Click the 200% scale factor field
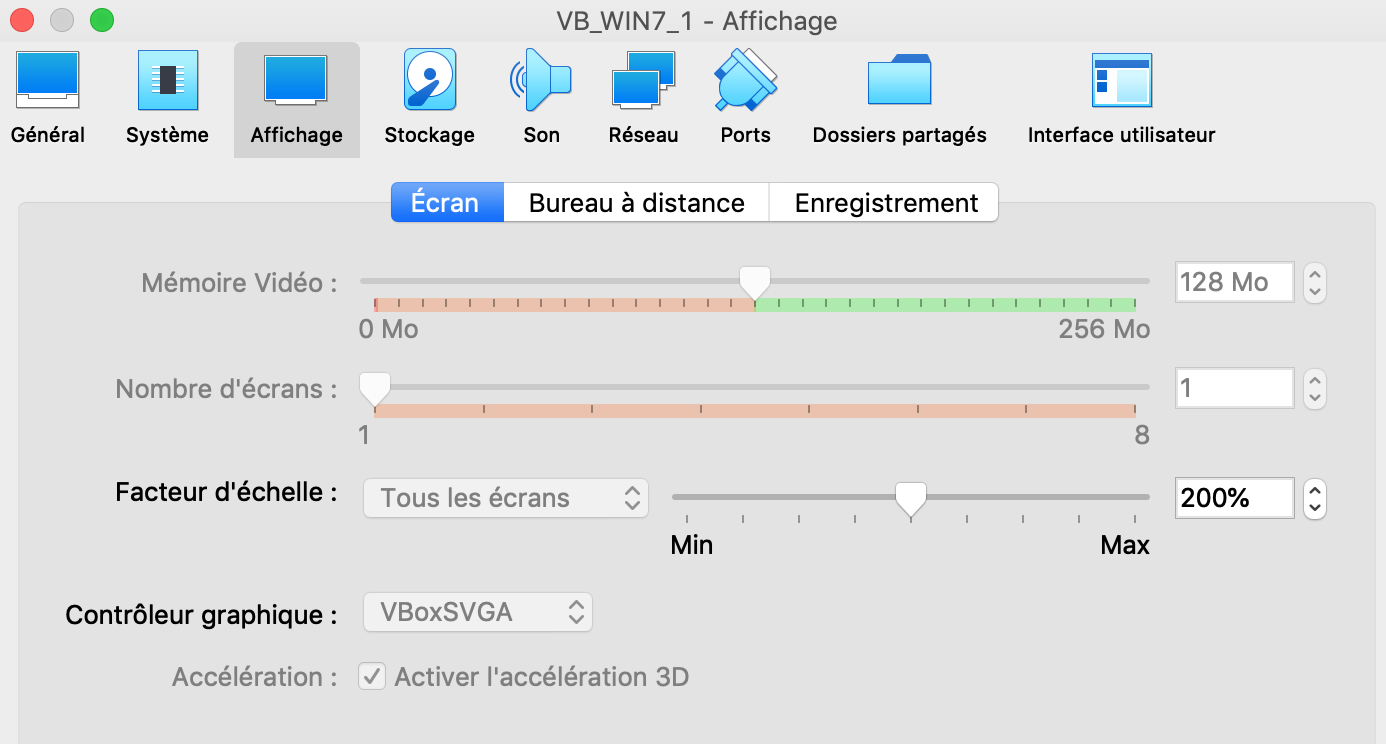Viewport: 1386px width, 744px height. click(1234, 498)
